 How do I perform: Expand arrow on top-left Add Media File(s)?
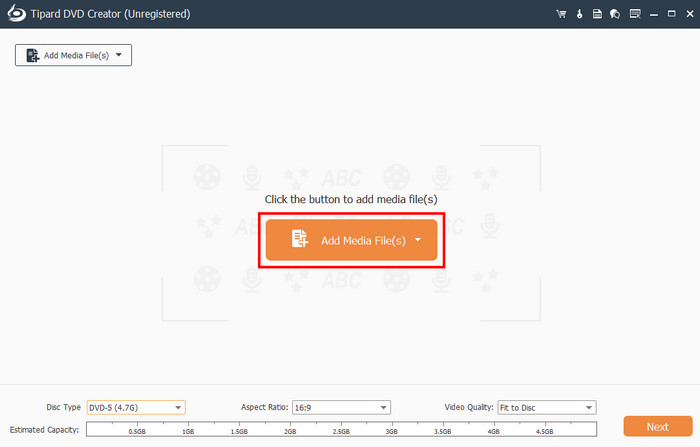[x=119, y=55]
